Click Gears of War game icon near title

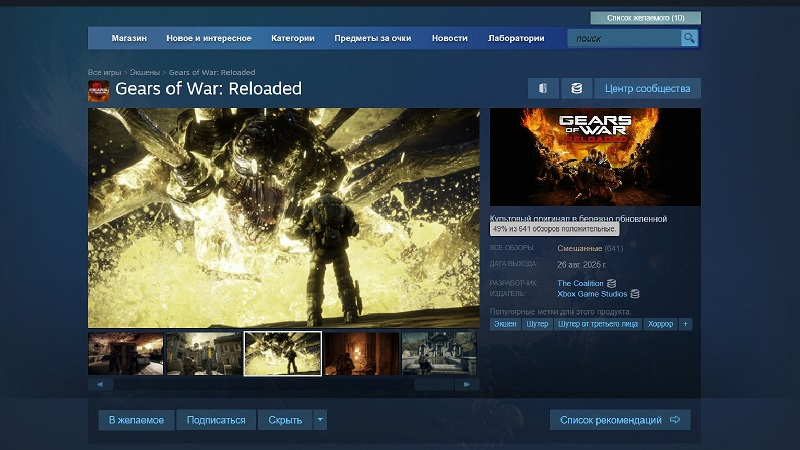pos(99,90)
